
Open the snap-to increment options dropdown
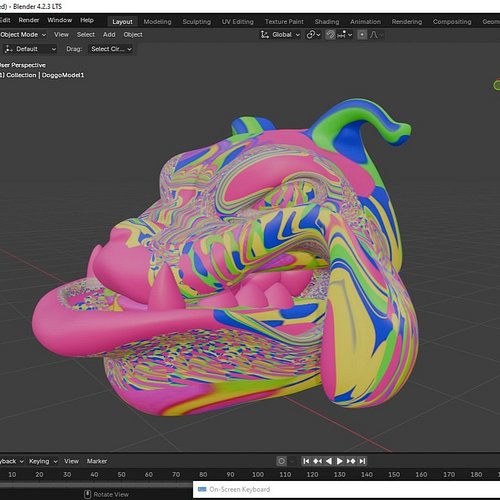pyautogui.click(x=345, y=35)
